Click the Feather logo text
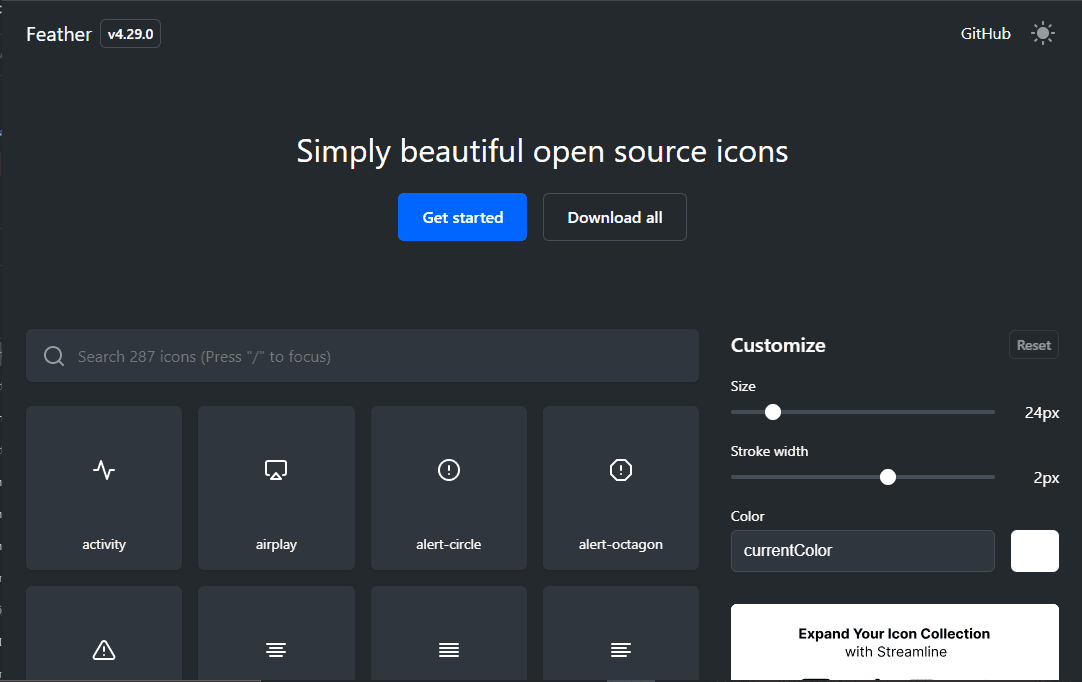The image size is (1082, 682). (x=59, y=34)
